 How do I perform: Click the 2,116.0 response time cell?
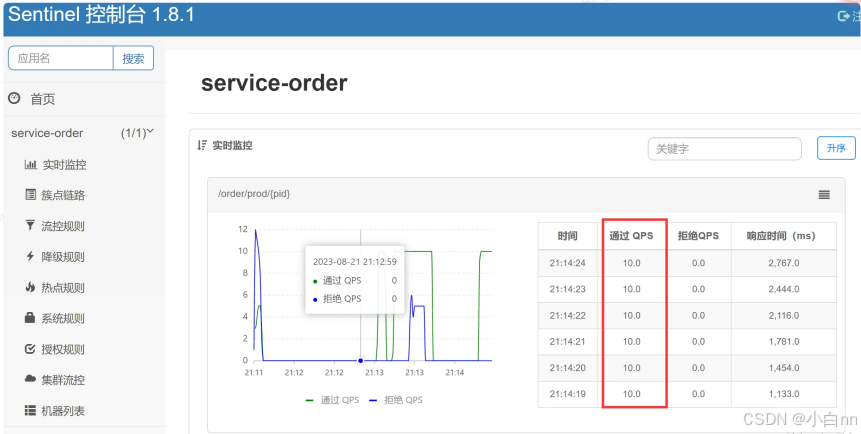click(x=784, y=315)
